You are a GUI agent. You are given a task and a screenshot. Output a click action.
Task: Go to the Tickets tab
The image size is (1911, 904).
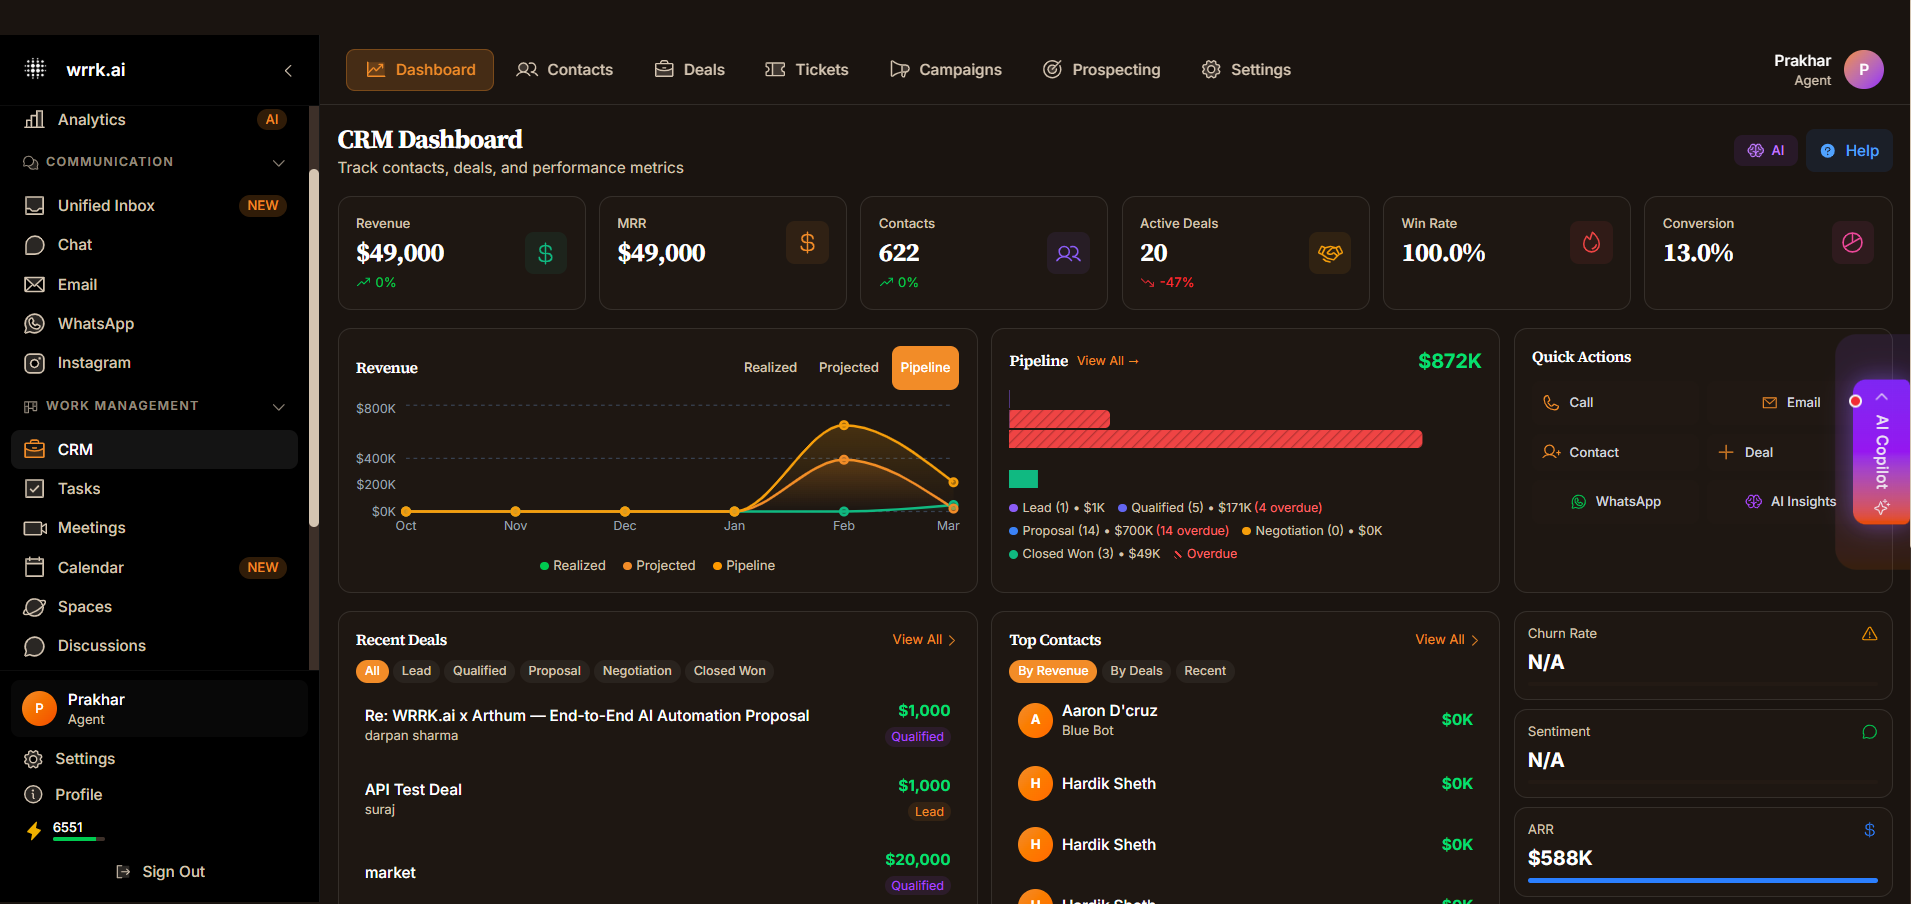click(x=806, y=70)
